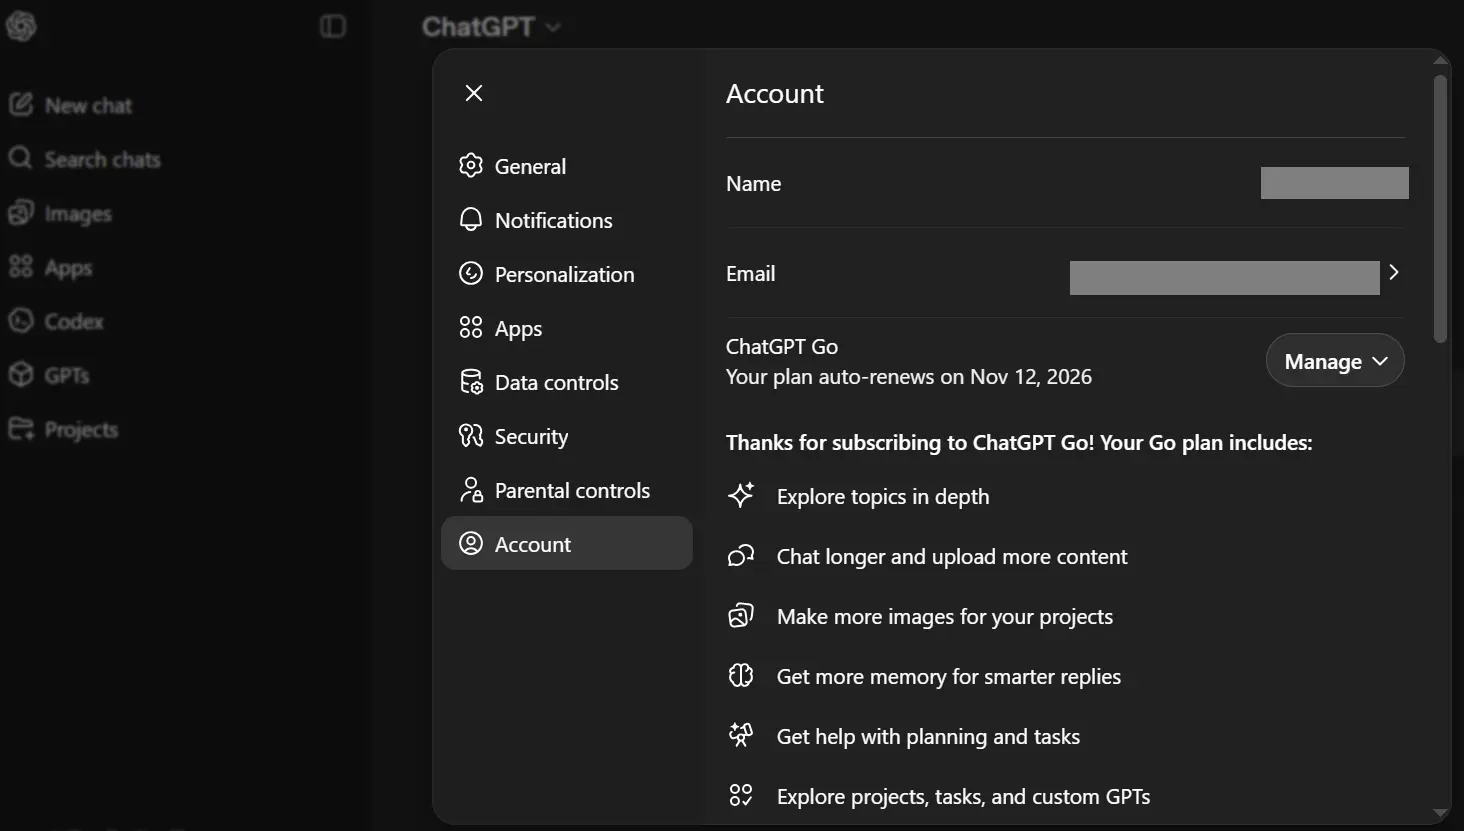Click the scrollbar up arrow in the dialog

[1440, 61]
